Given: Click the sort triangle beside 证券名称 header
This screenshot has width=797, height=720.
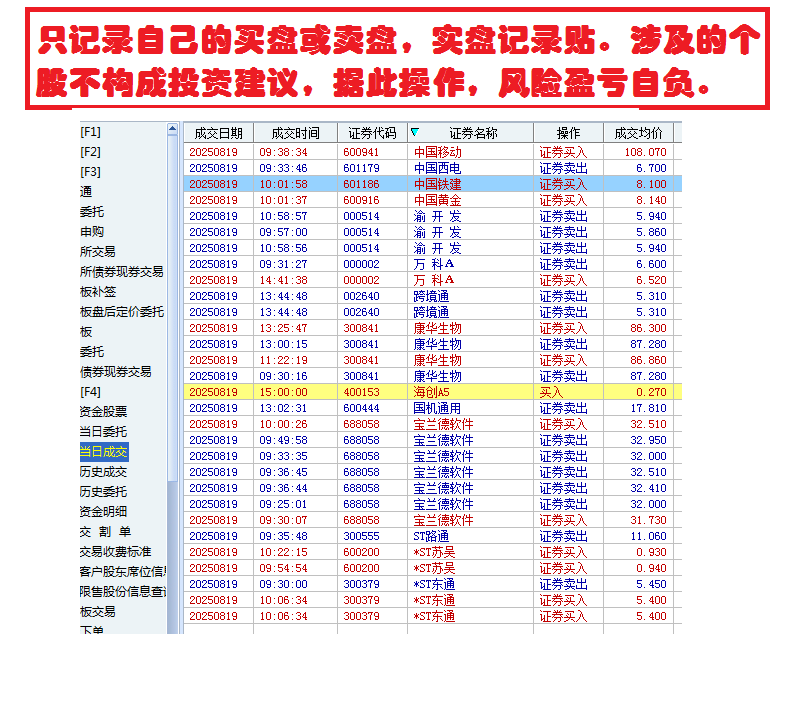Looking at the screenshot, I should point(415,132).
